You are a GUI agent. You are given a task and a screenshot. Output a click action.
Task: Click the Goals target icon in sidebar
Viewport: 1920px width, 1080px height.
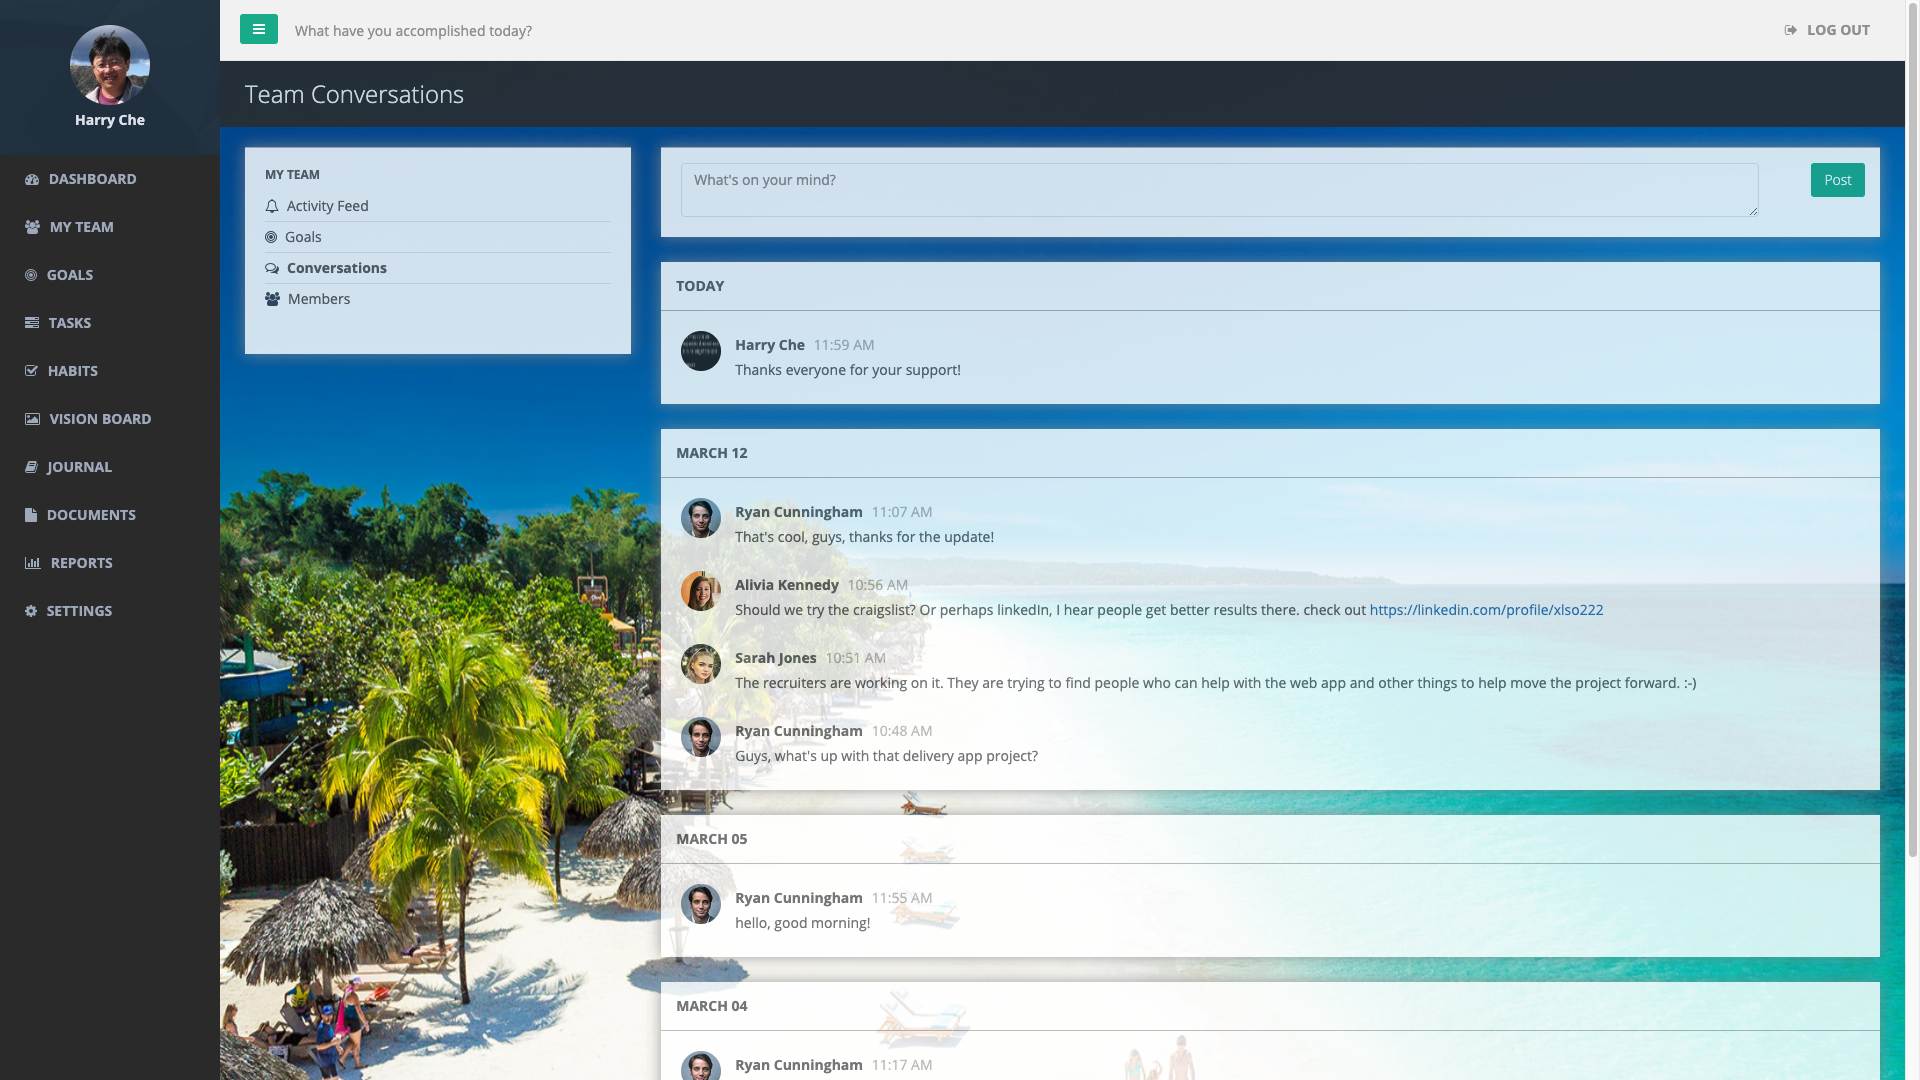(31, 275)
